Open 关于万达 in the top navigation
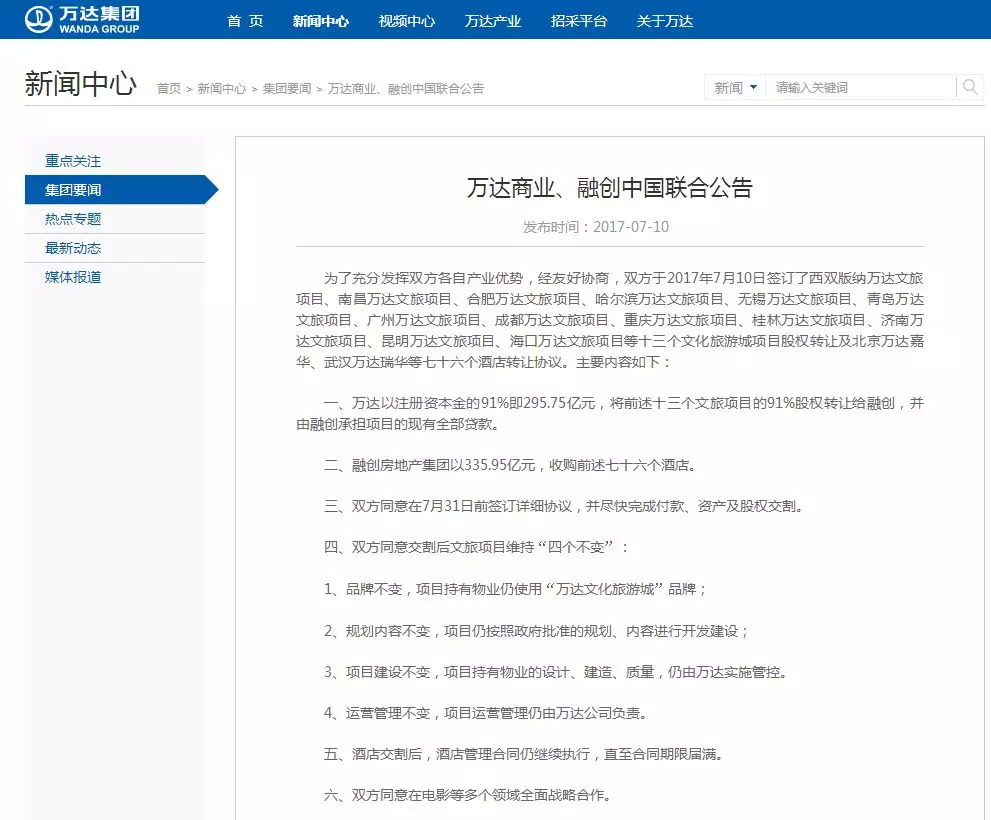 [x=664, y=21]
